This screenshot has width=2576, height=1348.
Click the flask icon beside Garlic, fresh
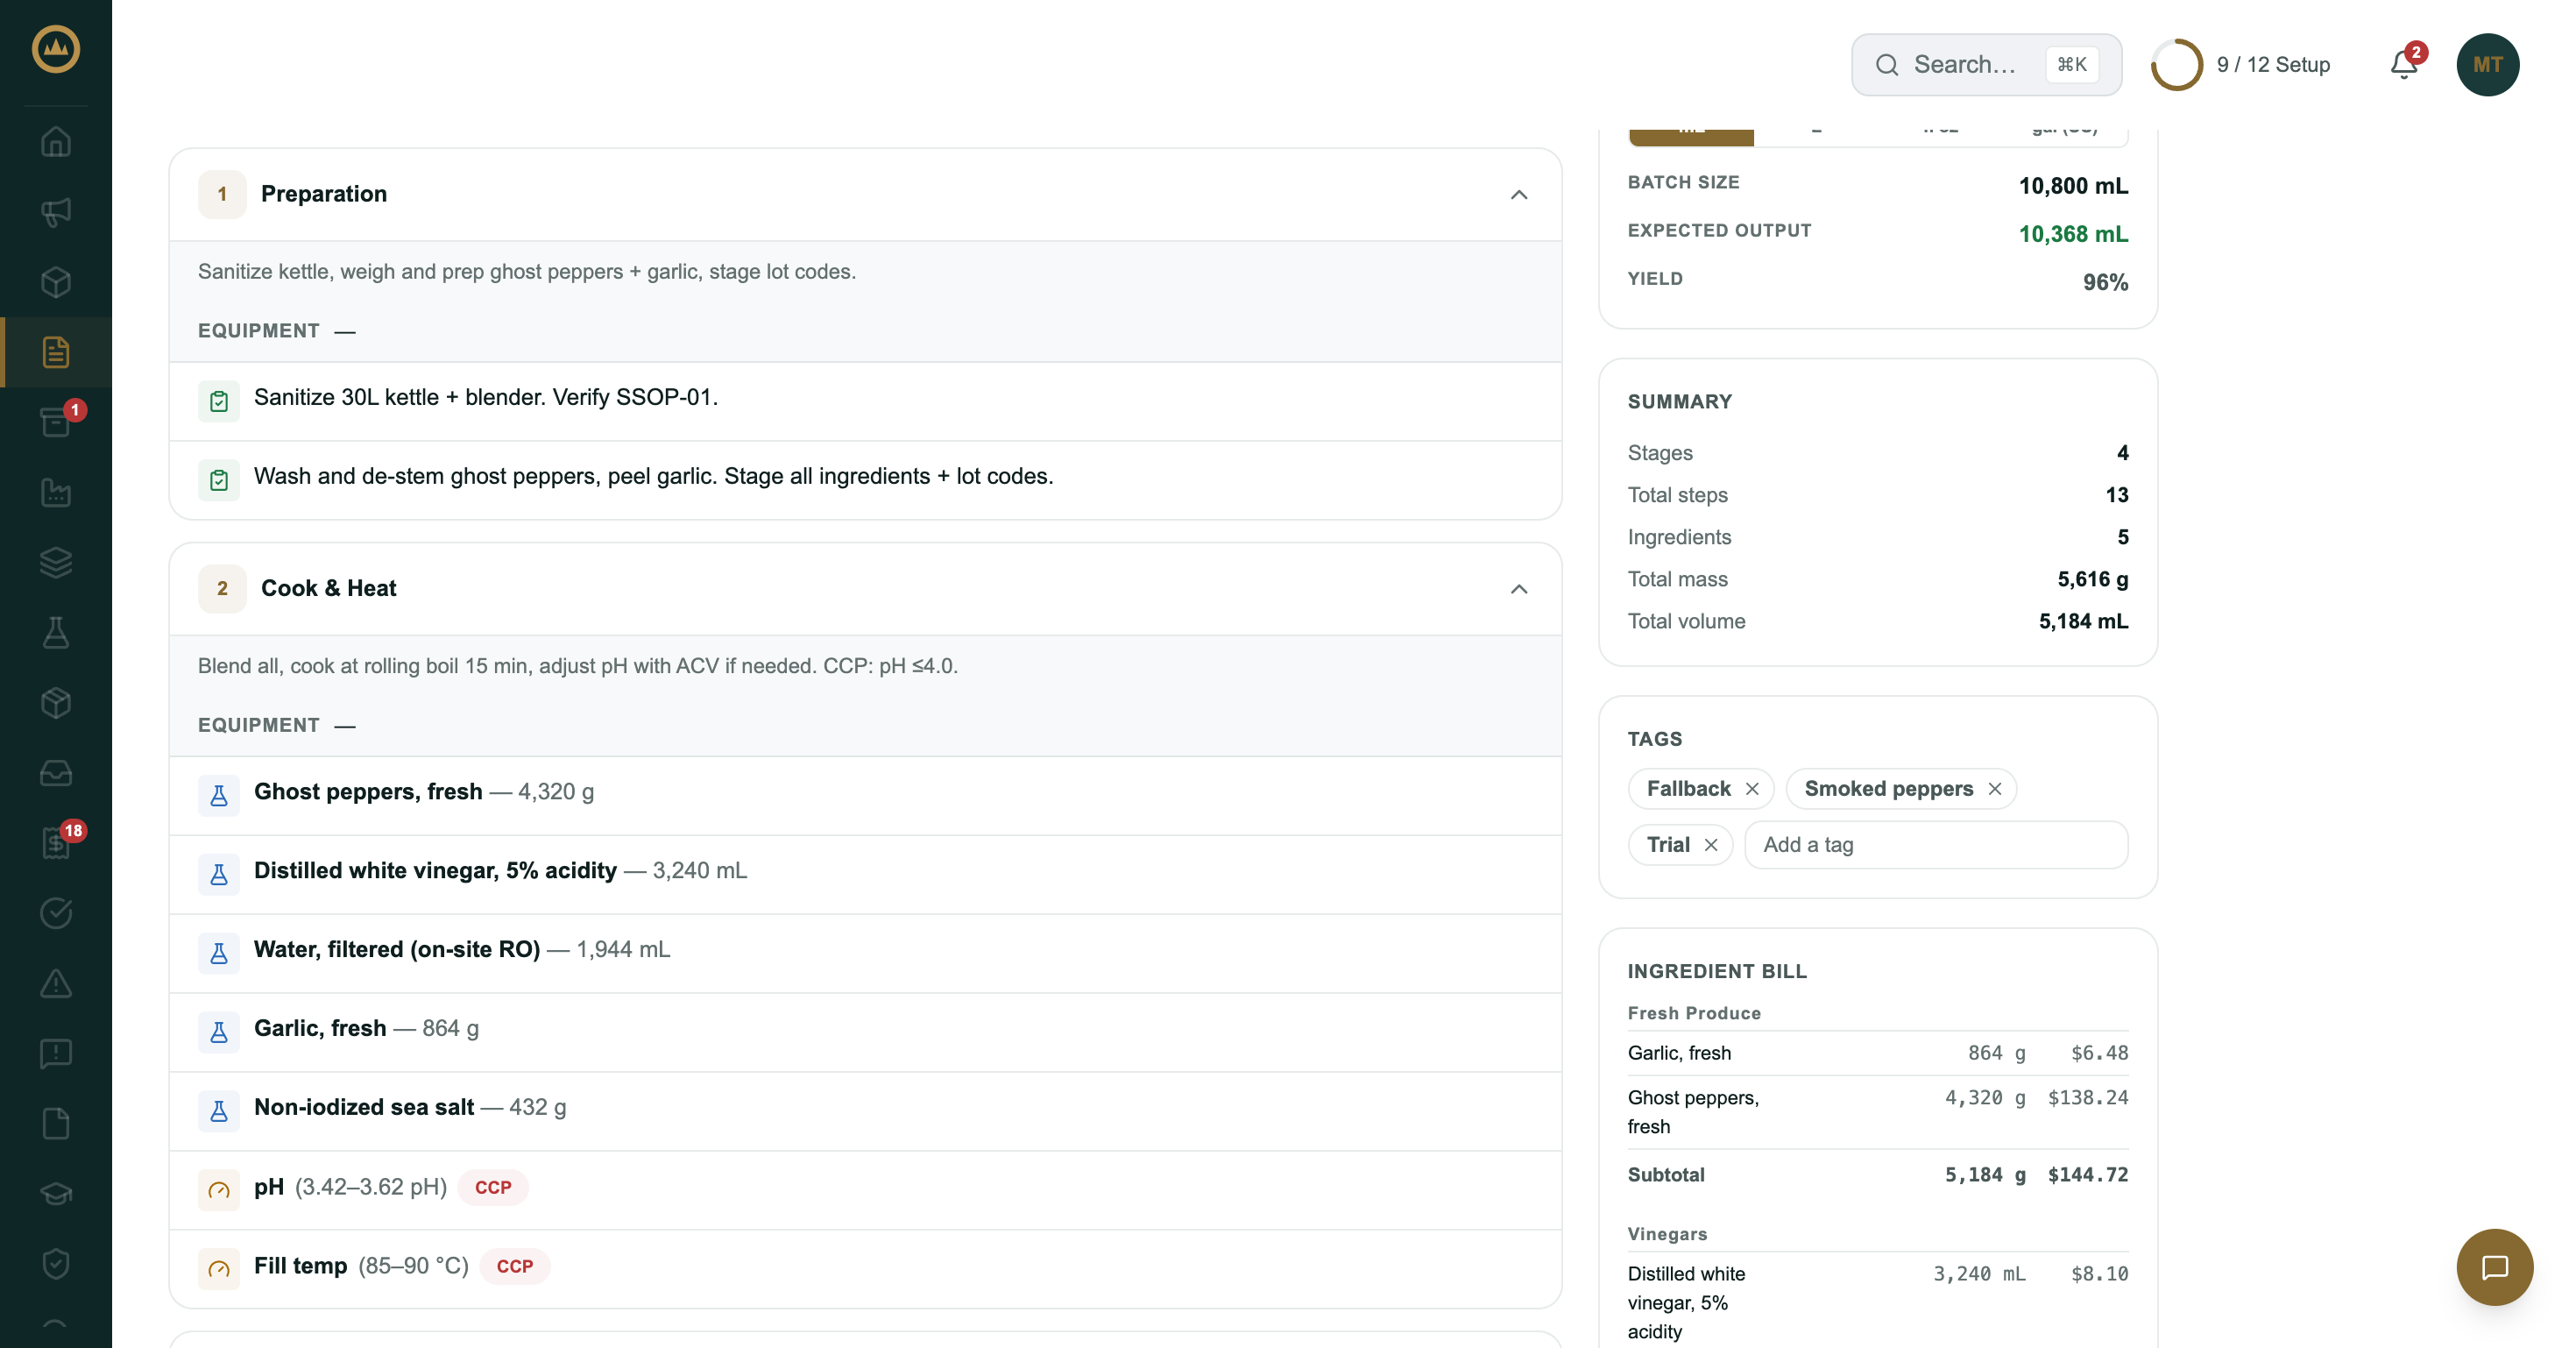pos(219,1032)
